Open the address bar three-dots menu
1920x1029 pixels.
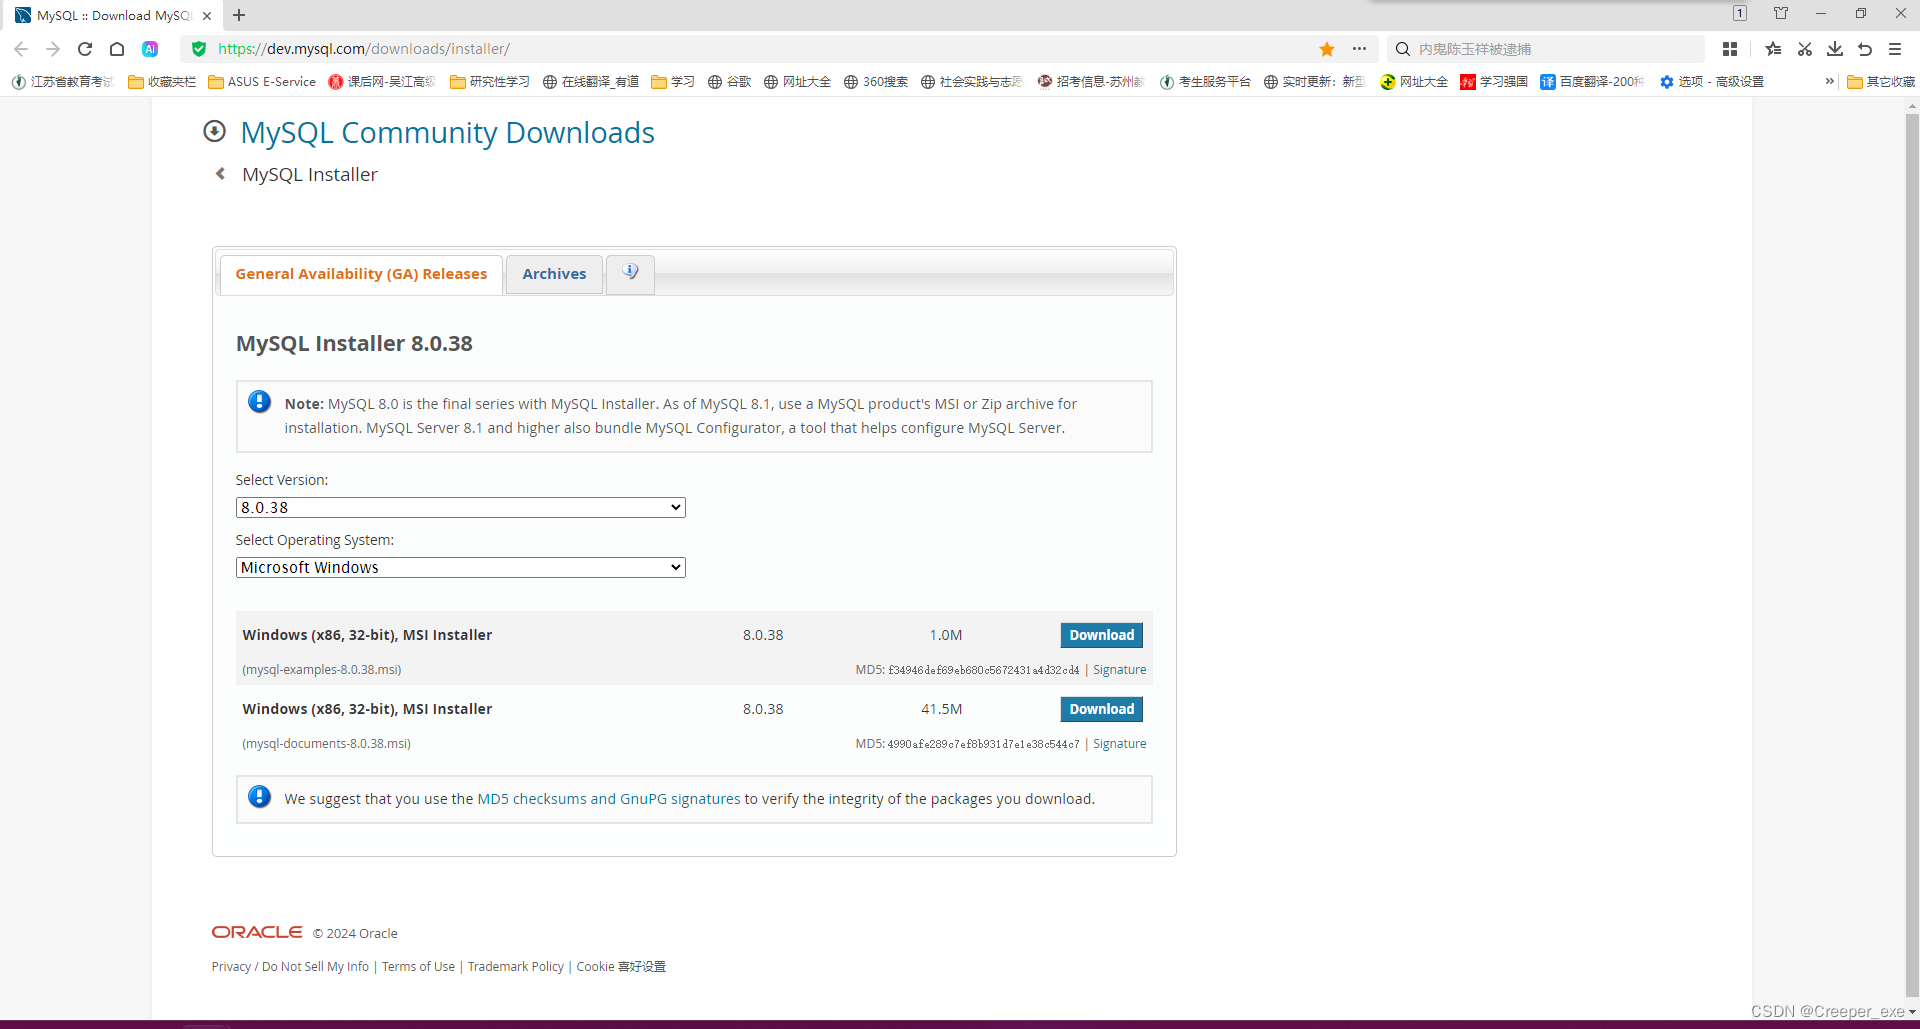[x=1359, y=49]
